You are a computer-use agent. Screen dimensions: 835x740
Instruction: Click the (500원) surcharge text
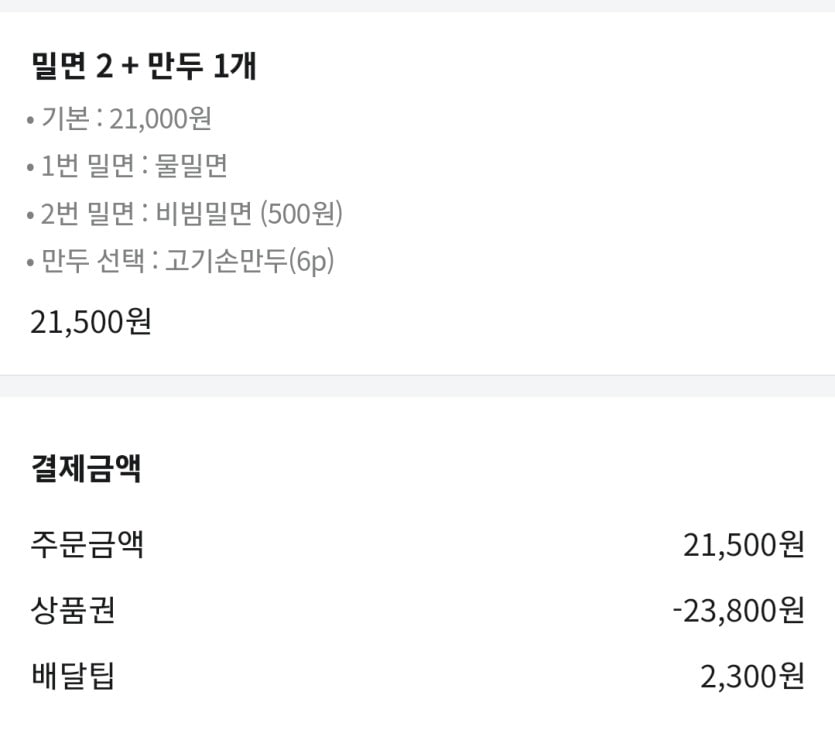(301, 214)
